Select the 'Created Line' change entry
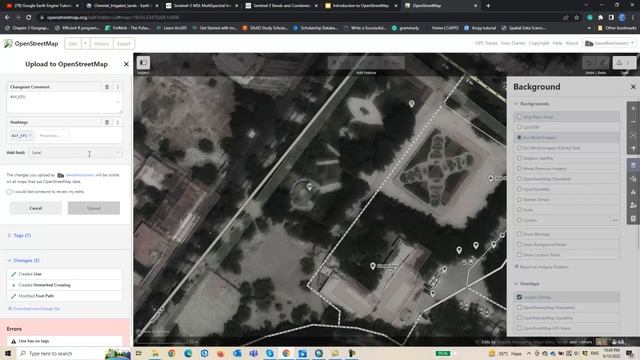 [x=65, y=274]
